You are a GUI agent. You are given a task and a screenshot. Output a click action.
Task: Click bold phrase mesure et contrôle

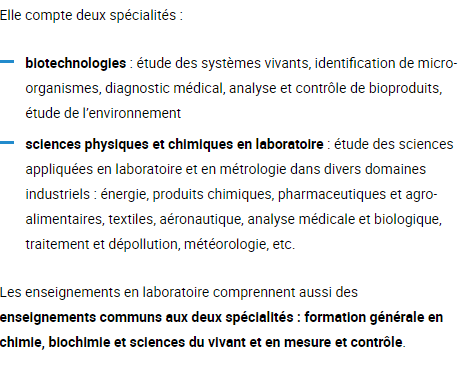click(343, 343)
